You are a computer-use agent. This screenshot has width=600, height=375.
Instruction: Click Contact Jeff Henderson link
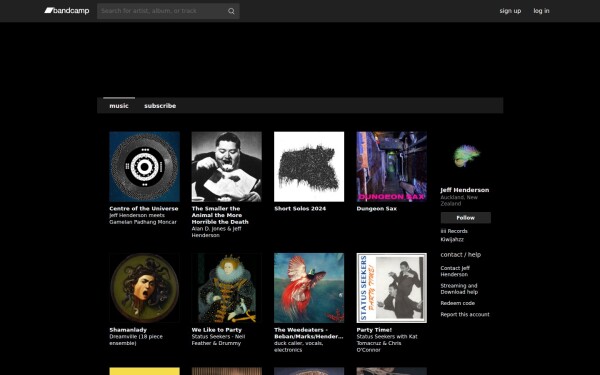pos(455,271)
